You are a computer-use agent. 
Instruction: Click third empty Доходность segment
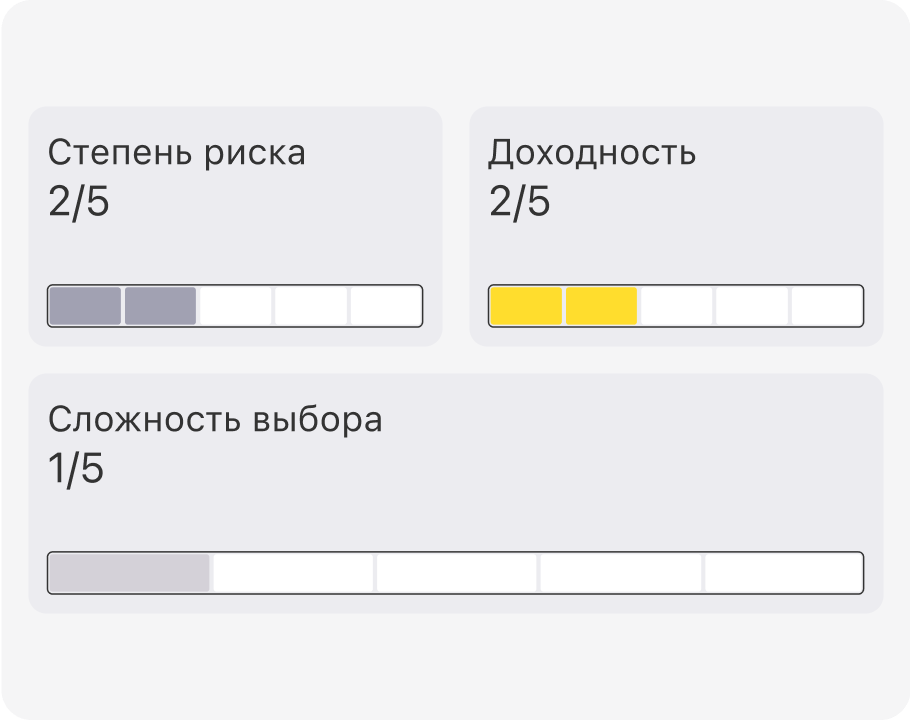677,306
